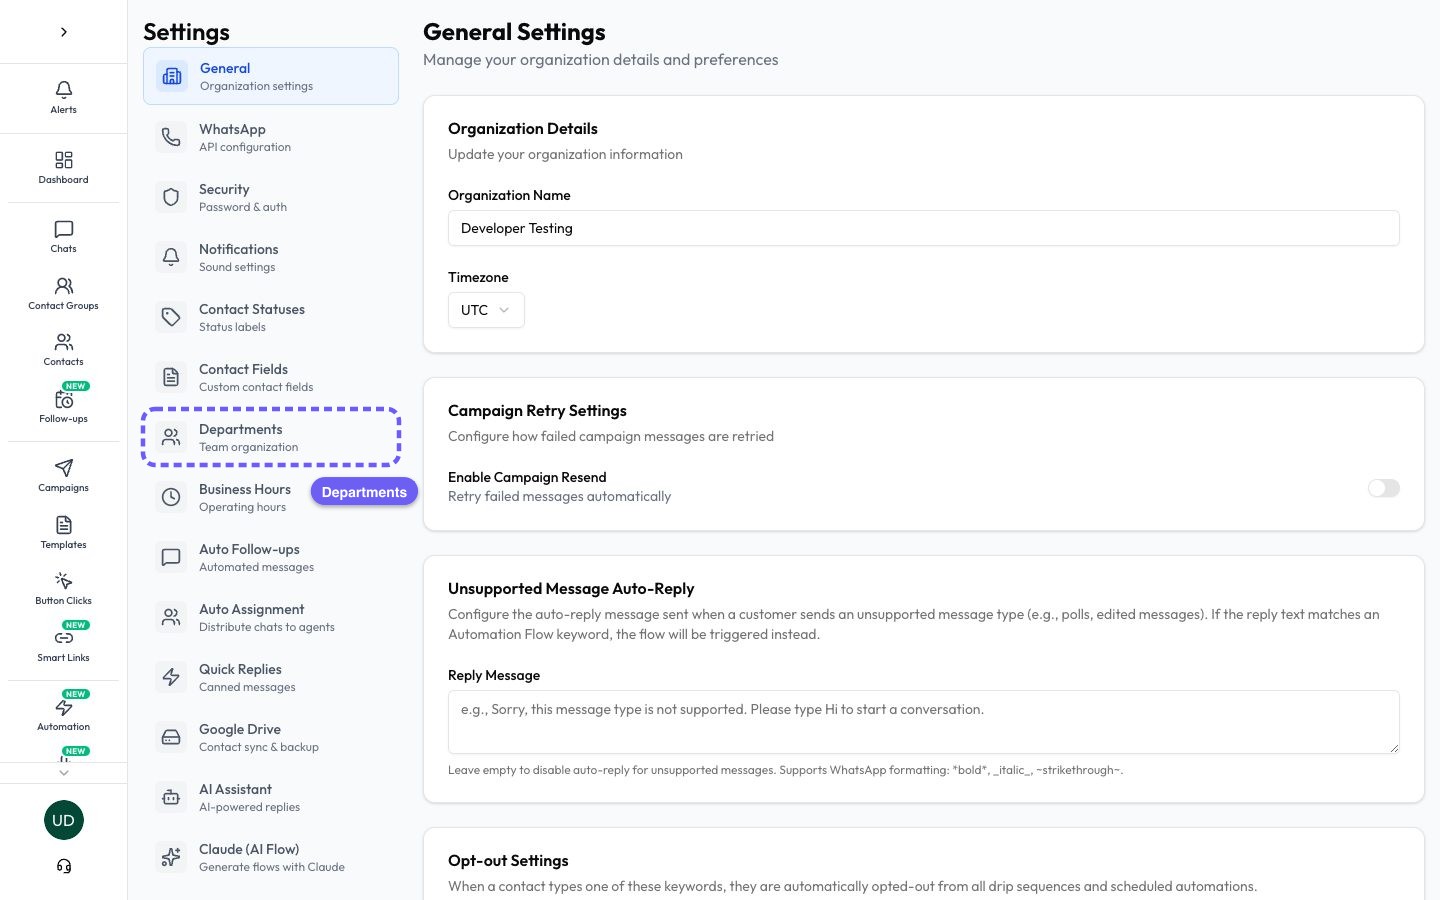
Task: Open Departments team organization settings
Action: pyautogui.click(x=271, y=437)
